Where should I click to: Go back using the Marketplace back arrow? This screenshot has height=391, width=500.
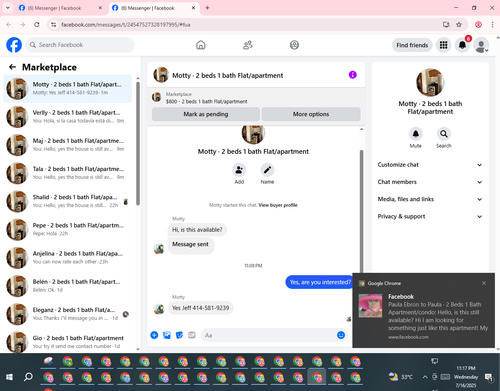12,67
